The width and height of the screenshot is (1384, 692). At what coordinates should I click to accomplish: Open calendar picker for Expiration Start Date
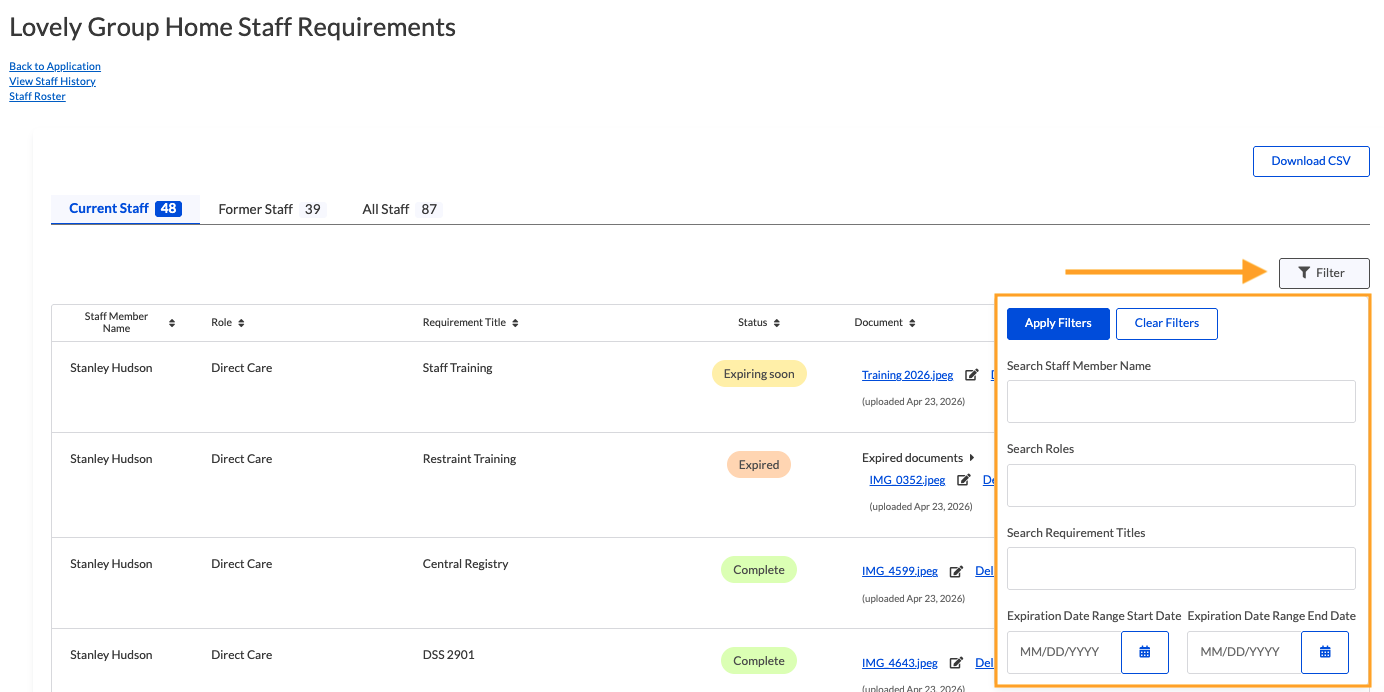pos(1145,652)
